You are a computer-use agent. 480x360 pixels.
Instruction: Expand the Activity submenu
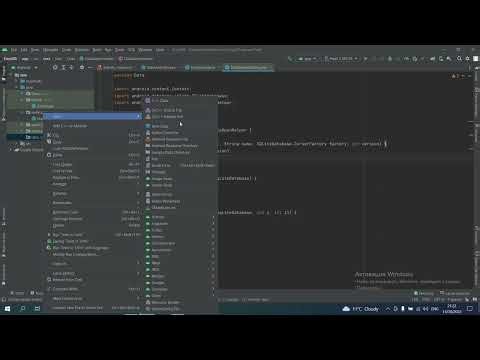pos(180,217)
